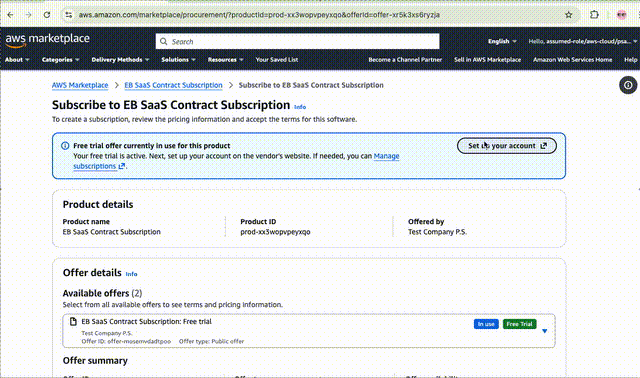Open browser profile avatar
640x378 pixels.
(622, 15)
